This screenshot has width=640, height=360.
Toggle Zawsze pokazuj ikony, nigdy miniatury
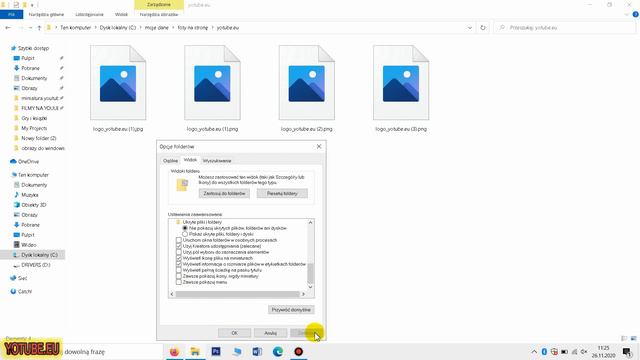point(179,276)
